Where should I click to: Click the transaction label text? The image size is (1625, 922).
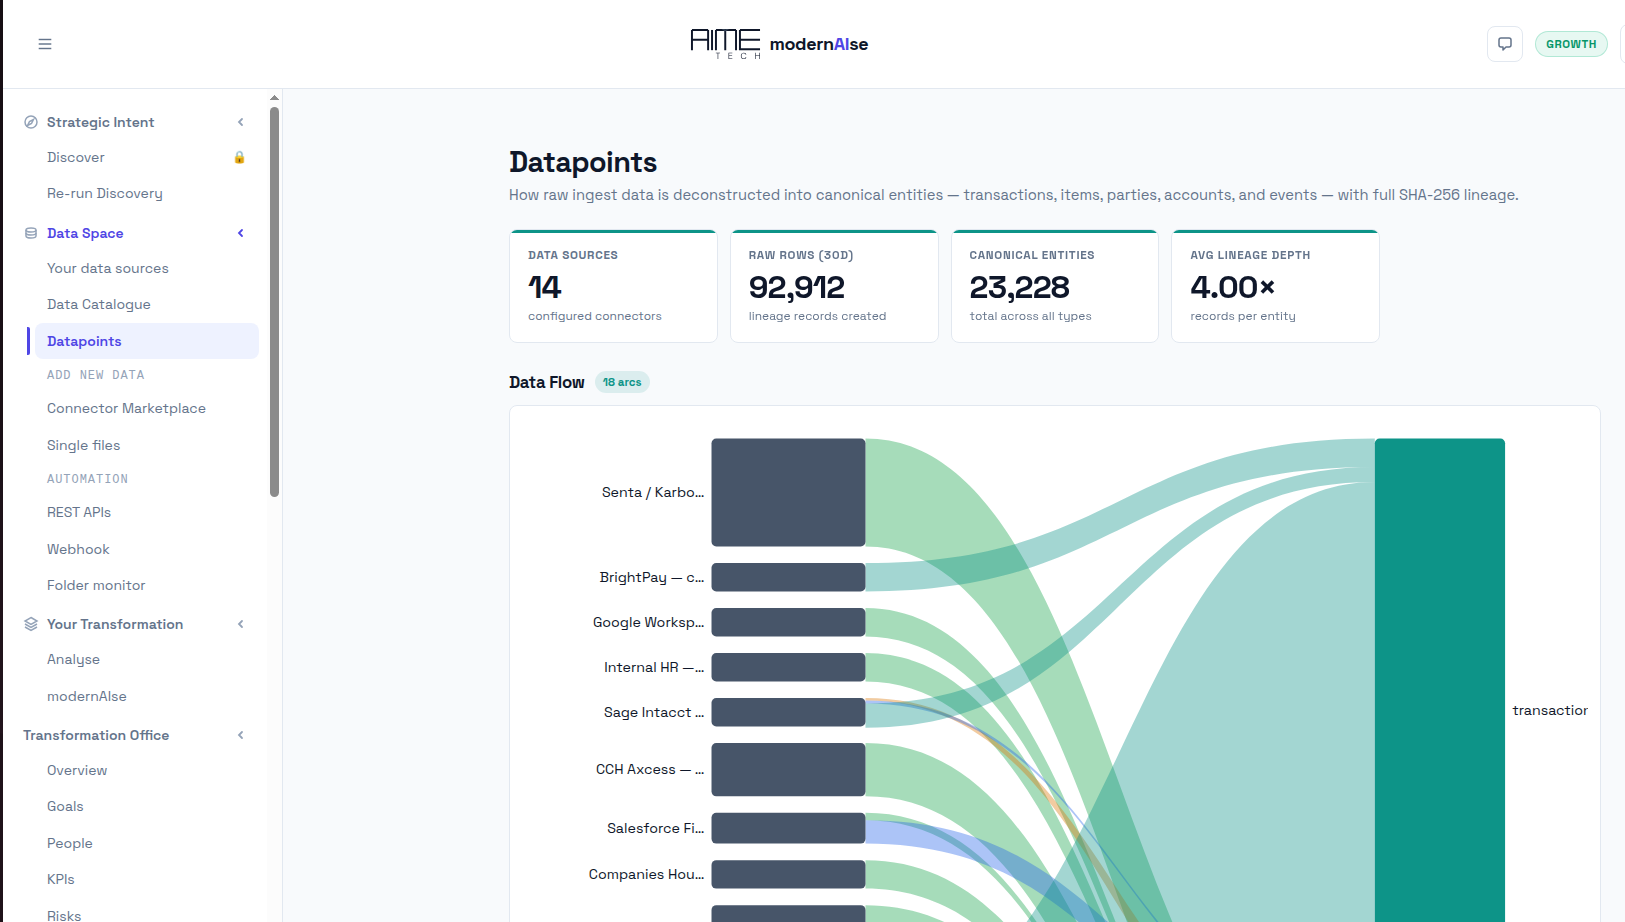(x=1550, y=710)
